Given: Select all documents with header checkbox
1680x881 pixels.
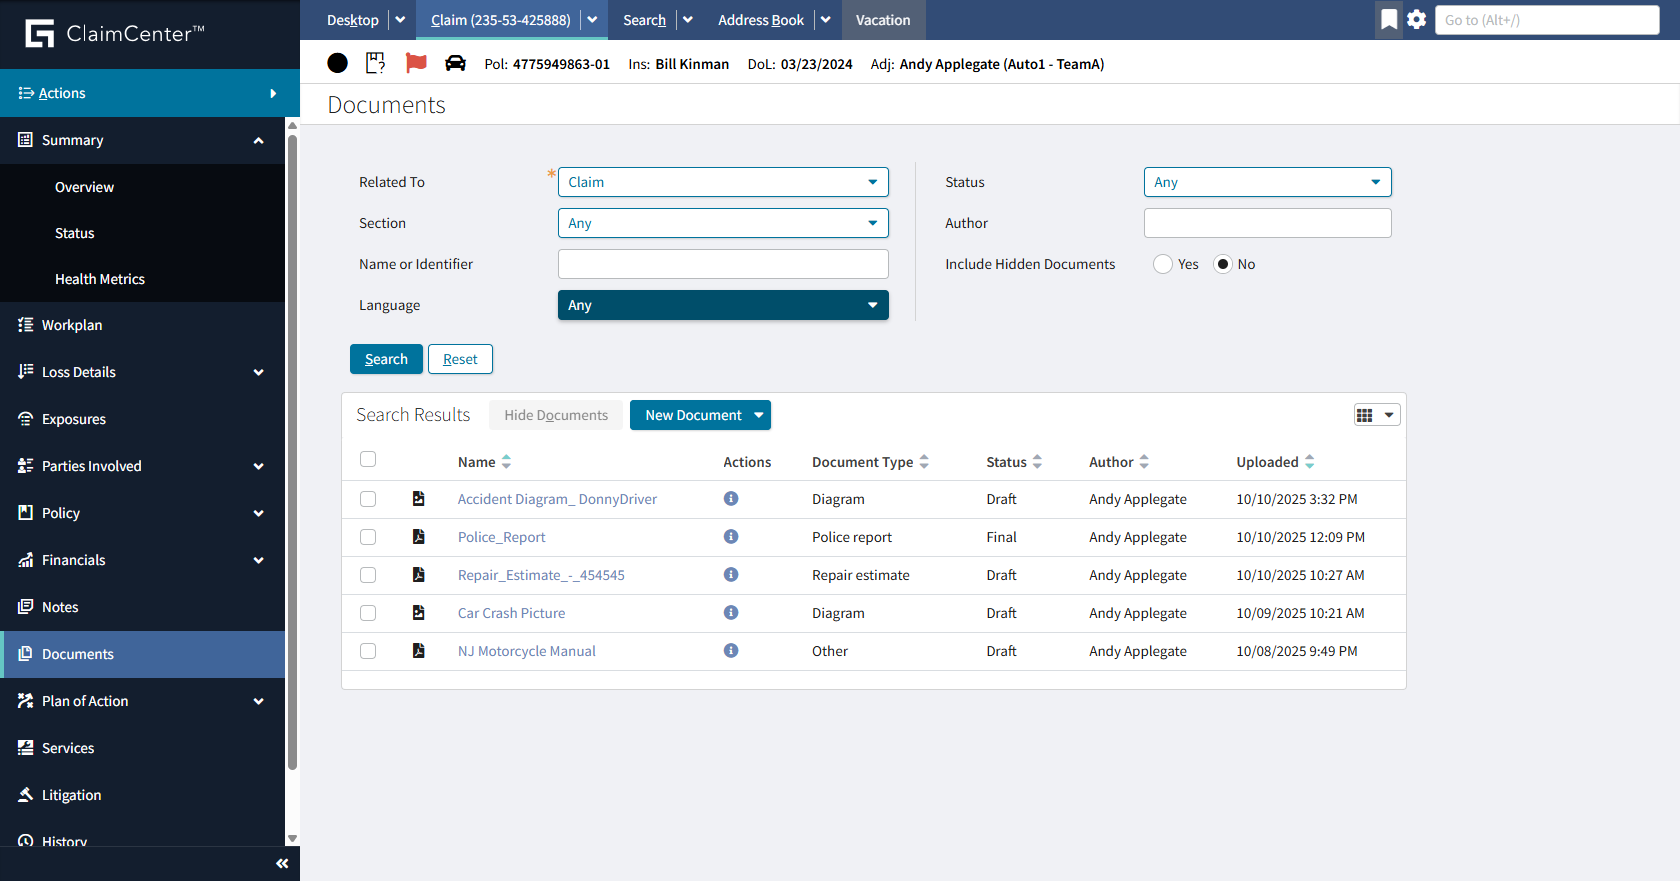Looking at the screenshot, I should click(368, 459).
